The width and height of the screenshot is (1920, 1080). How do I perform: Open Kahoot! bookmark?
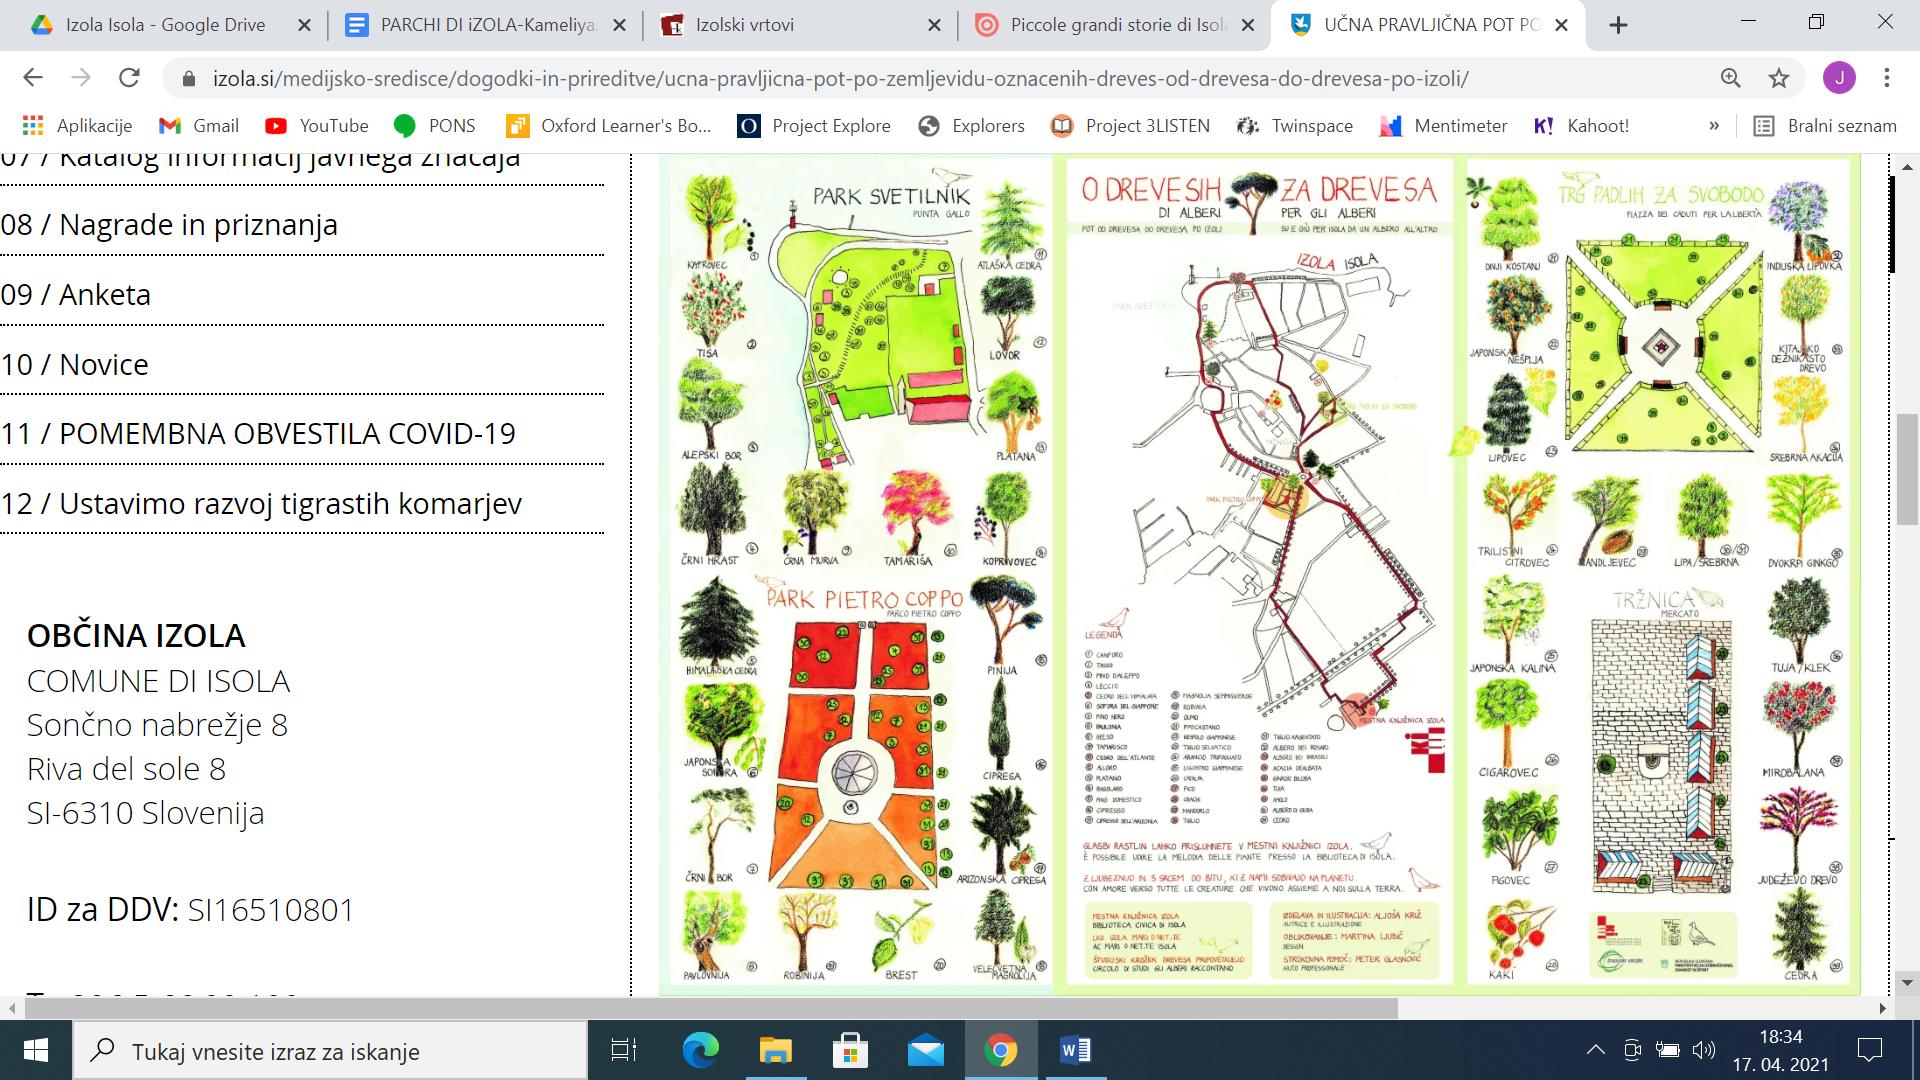1581,125
